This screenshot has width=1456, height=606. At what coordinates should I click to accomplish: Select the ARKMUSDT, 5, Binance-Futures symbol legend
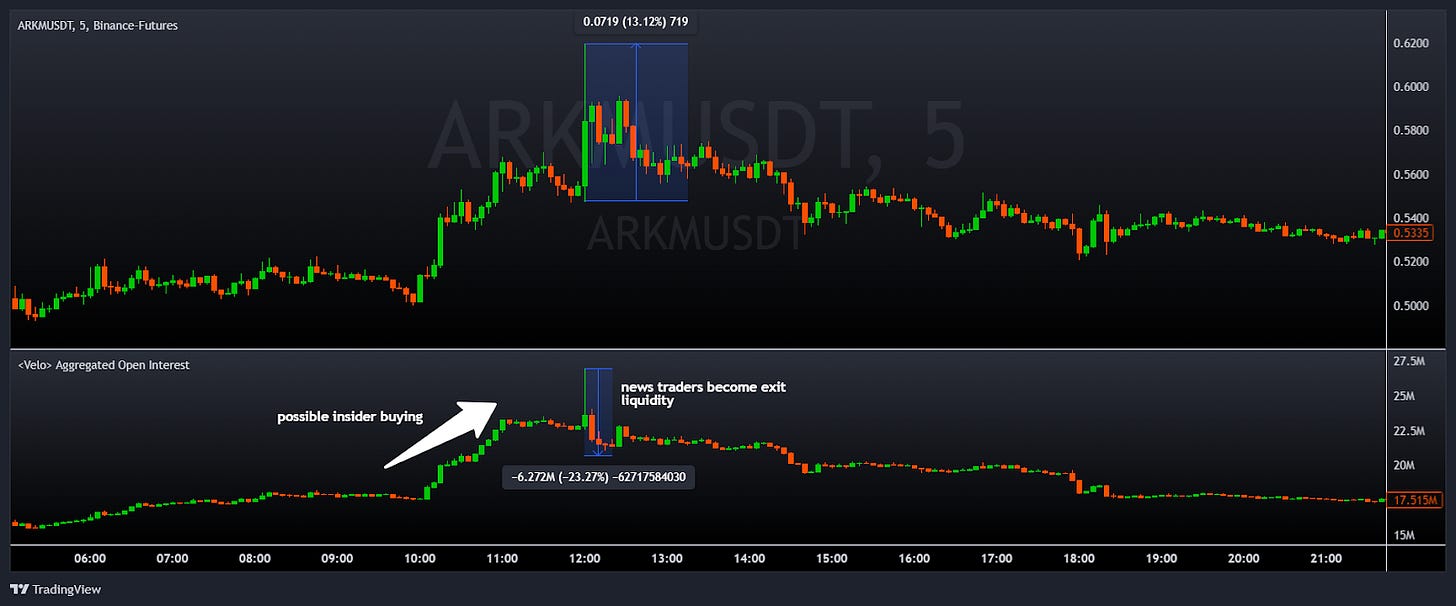98,26
